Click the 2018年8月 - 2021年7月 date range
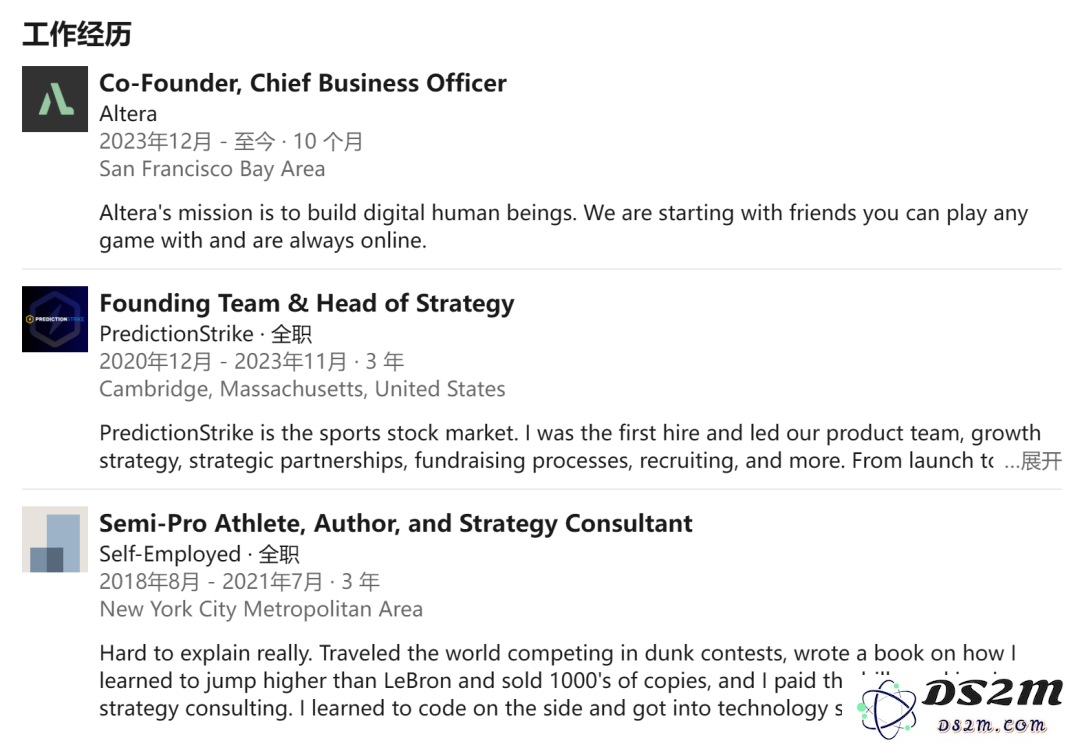1080x743 pixels. [211, 582]
